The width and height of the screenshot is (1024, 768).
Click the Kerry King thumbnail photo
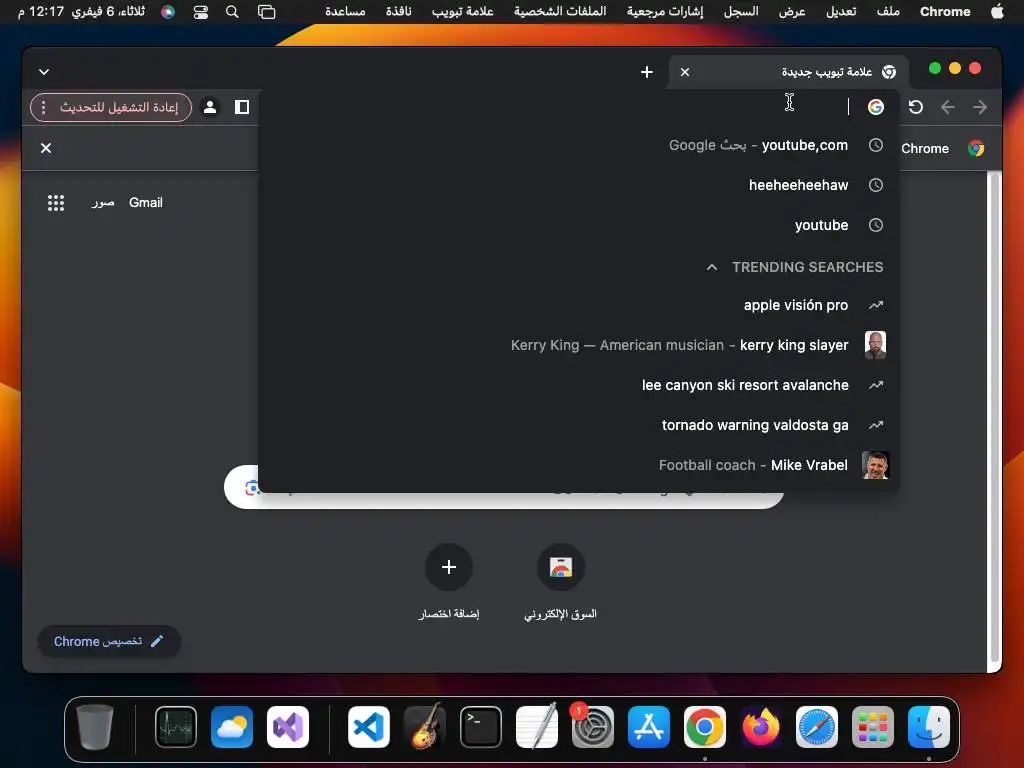tap(875, 345)
